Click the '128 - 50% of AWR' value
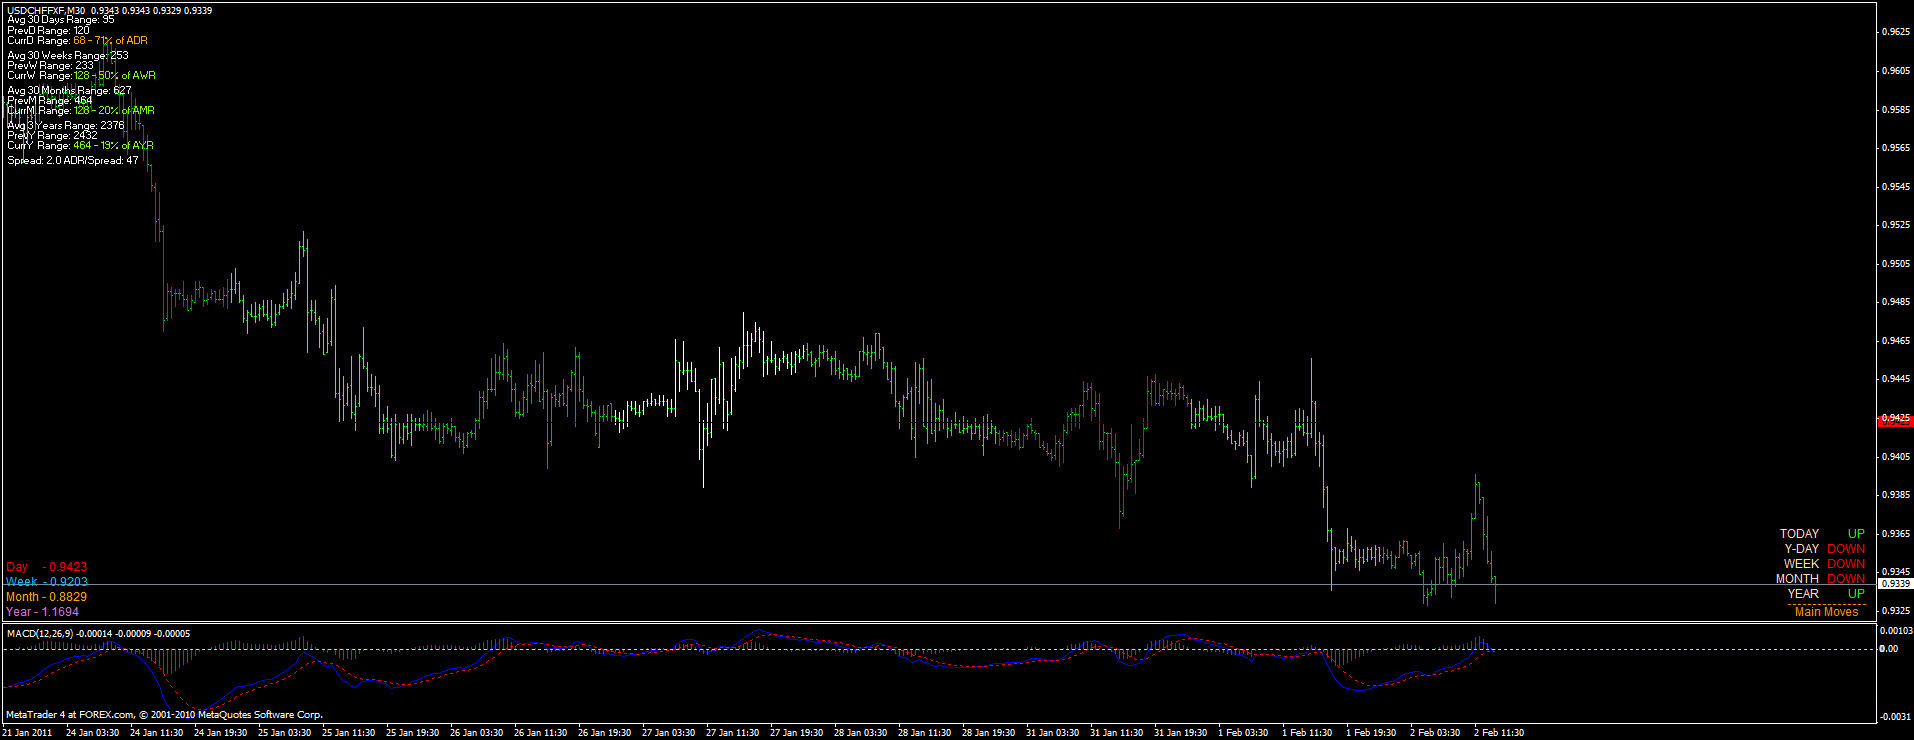Viewport: 1914px width, 740px height. tap(115, 76)
